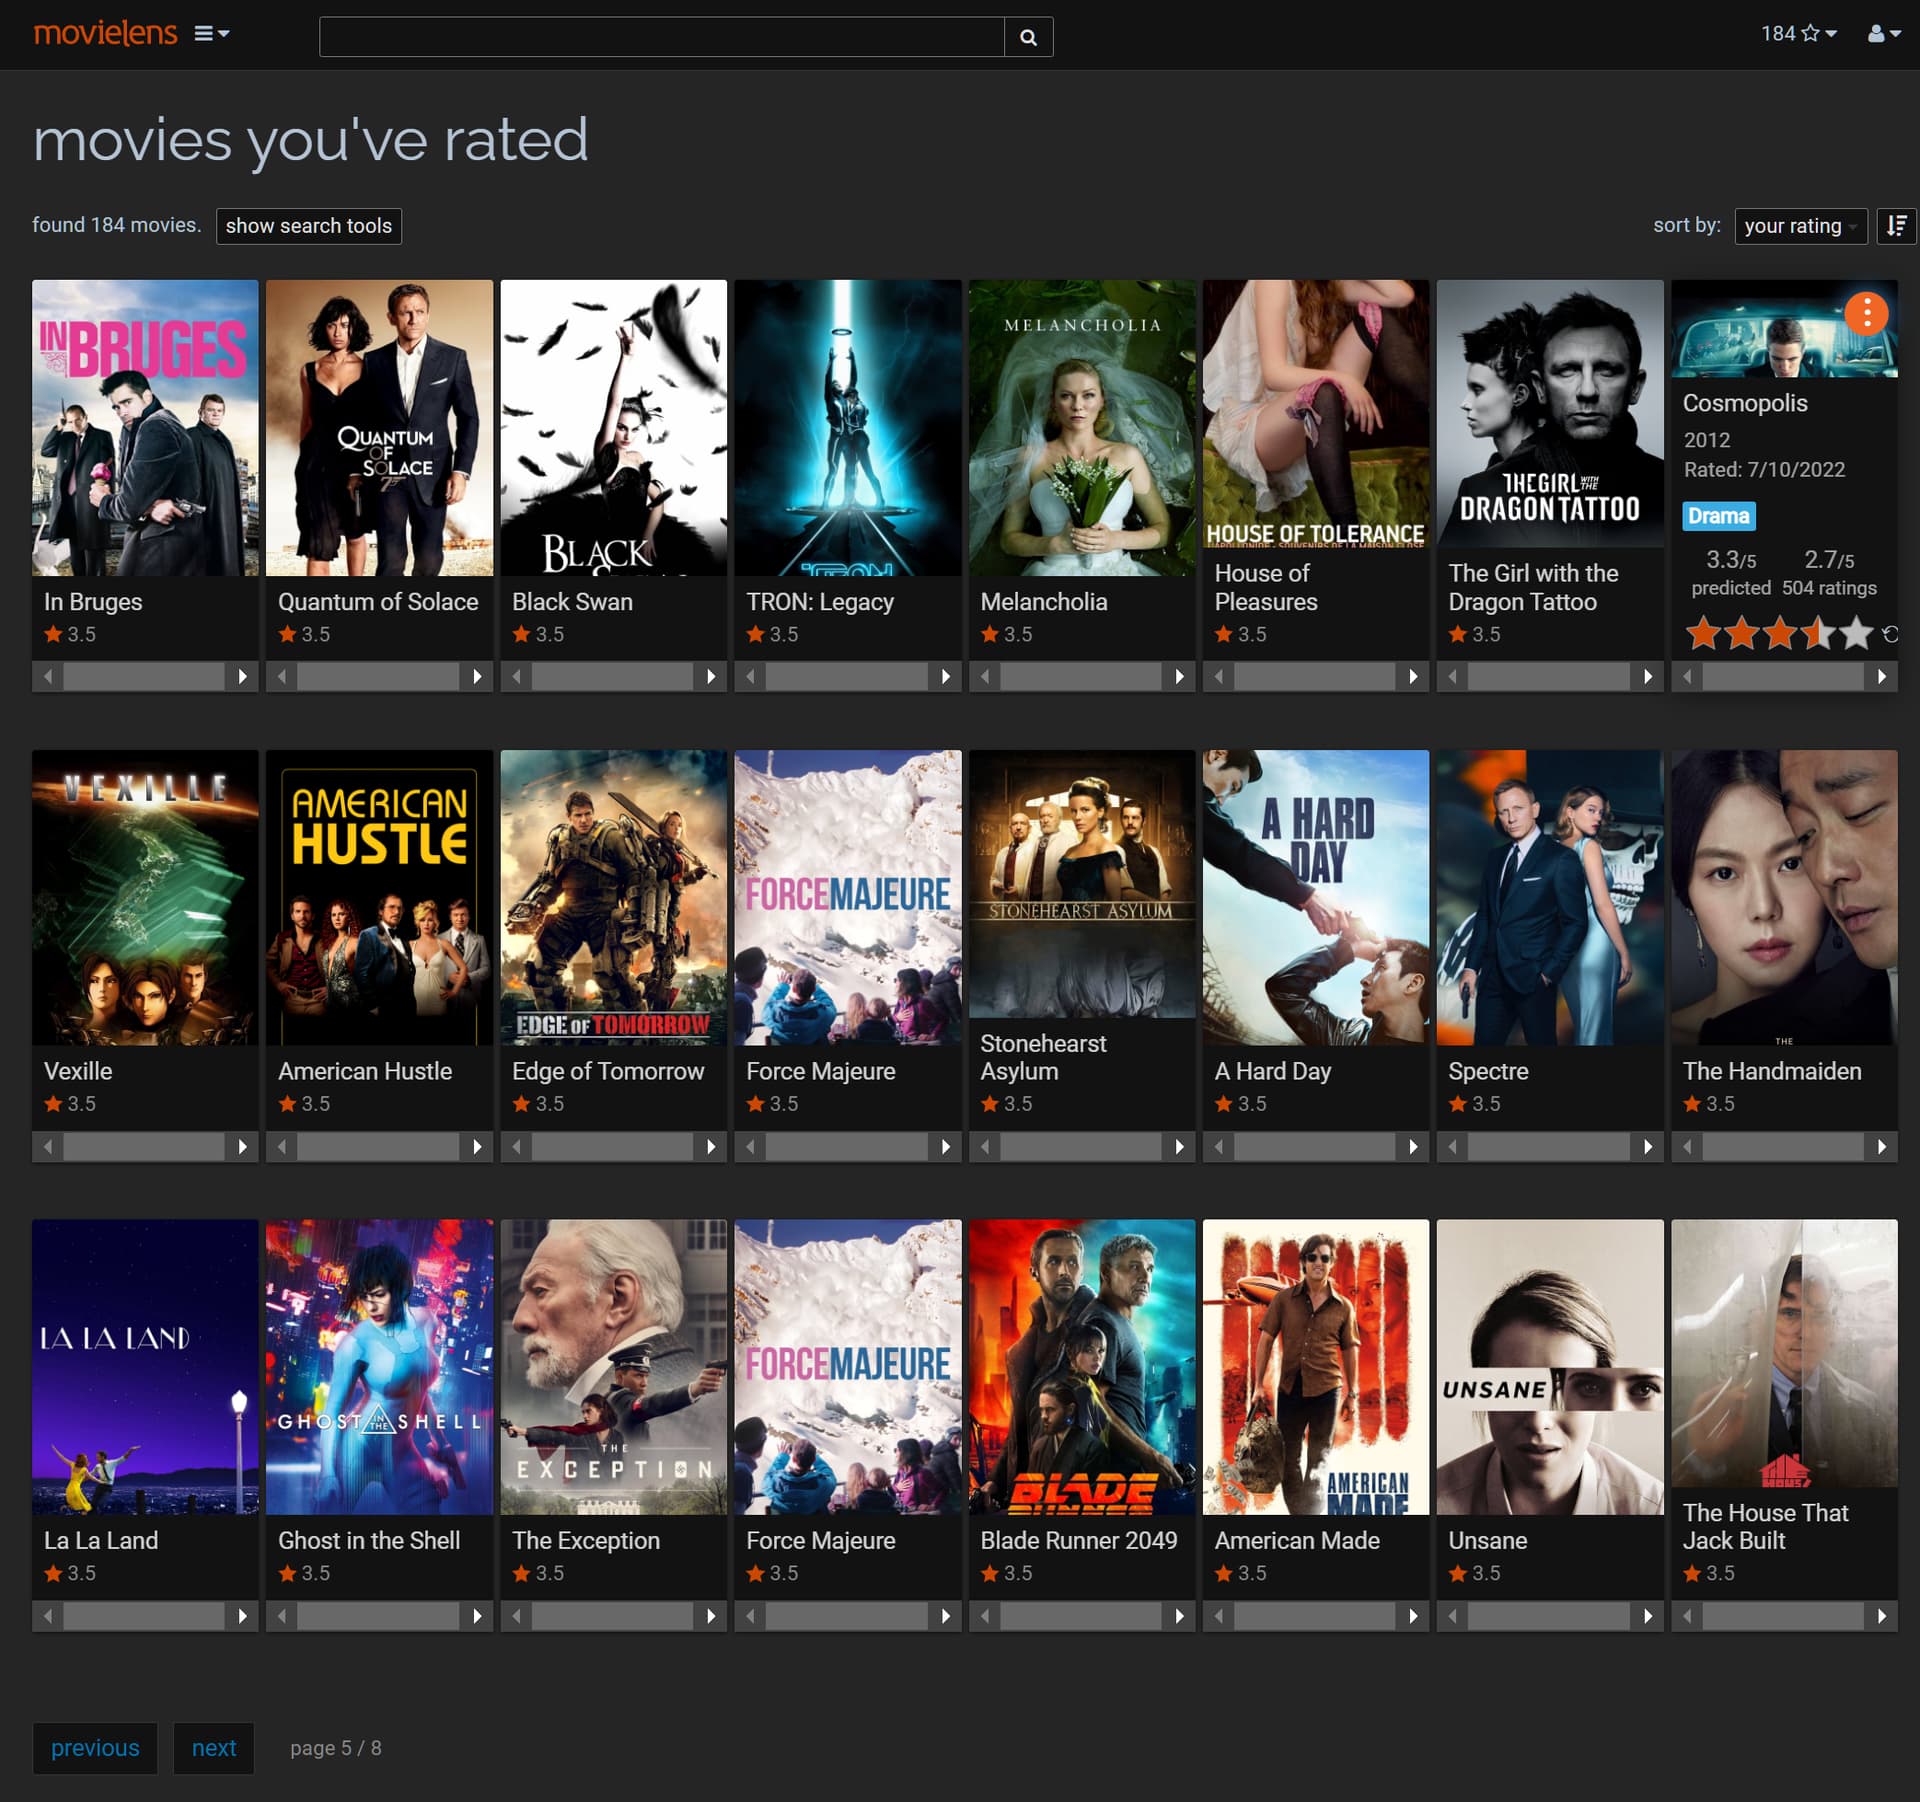Click right arrow under American Hustle
1920x1802 pixels.
pyautogui.click(x=477, y=1147)
